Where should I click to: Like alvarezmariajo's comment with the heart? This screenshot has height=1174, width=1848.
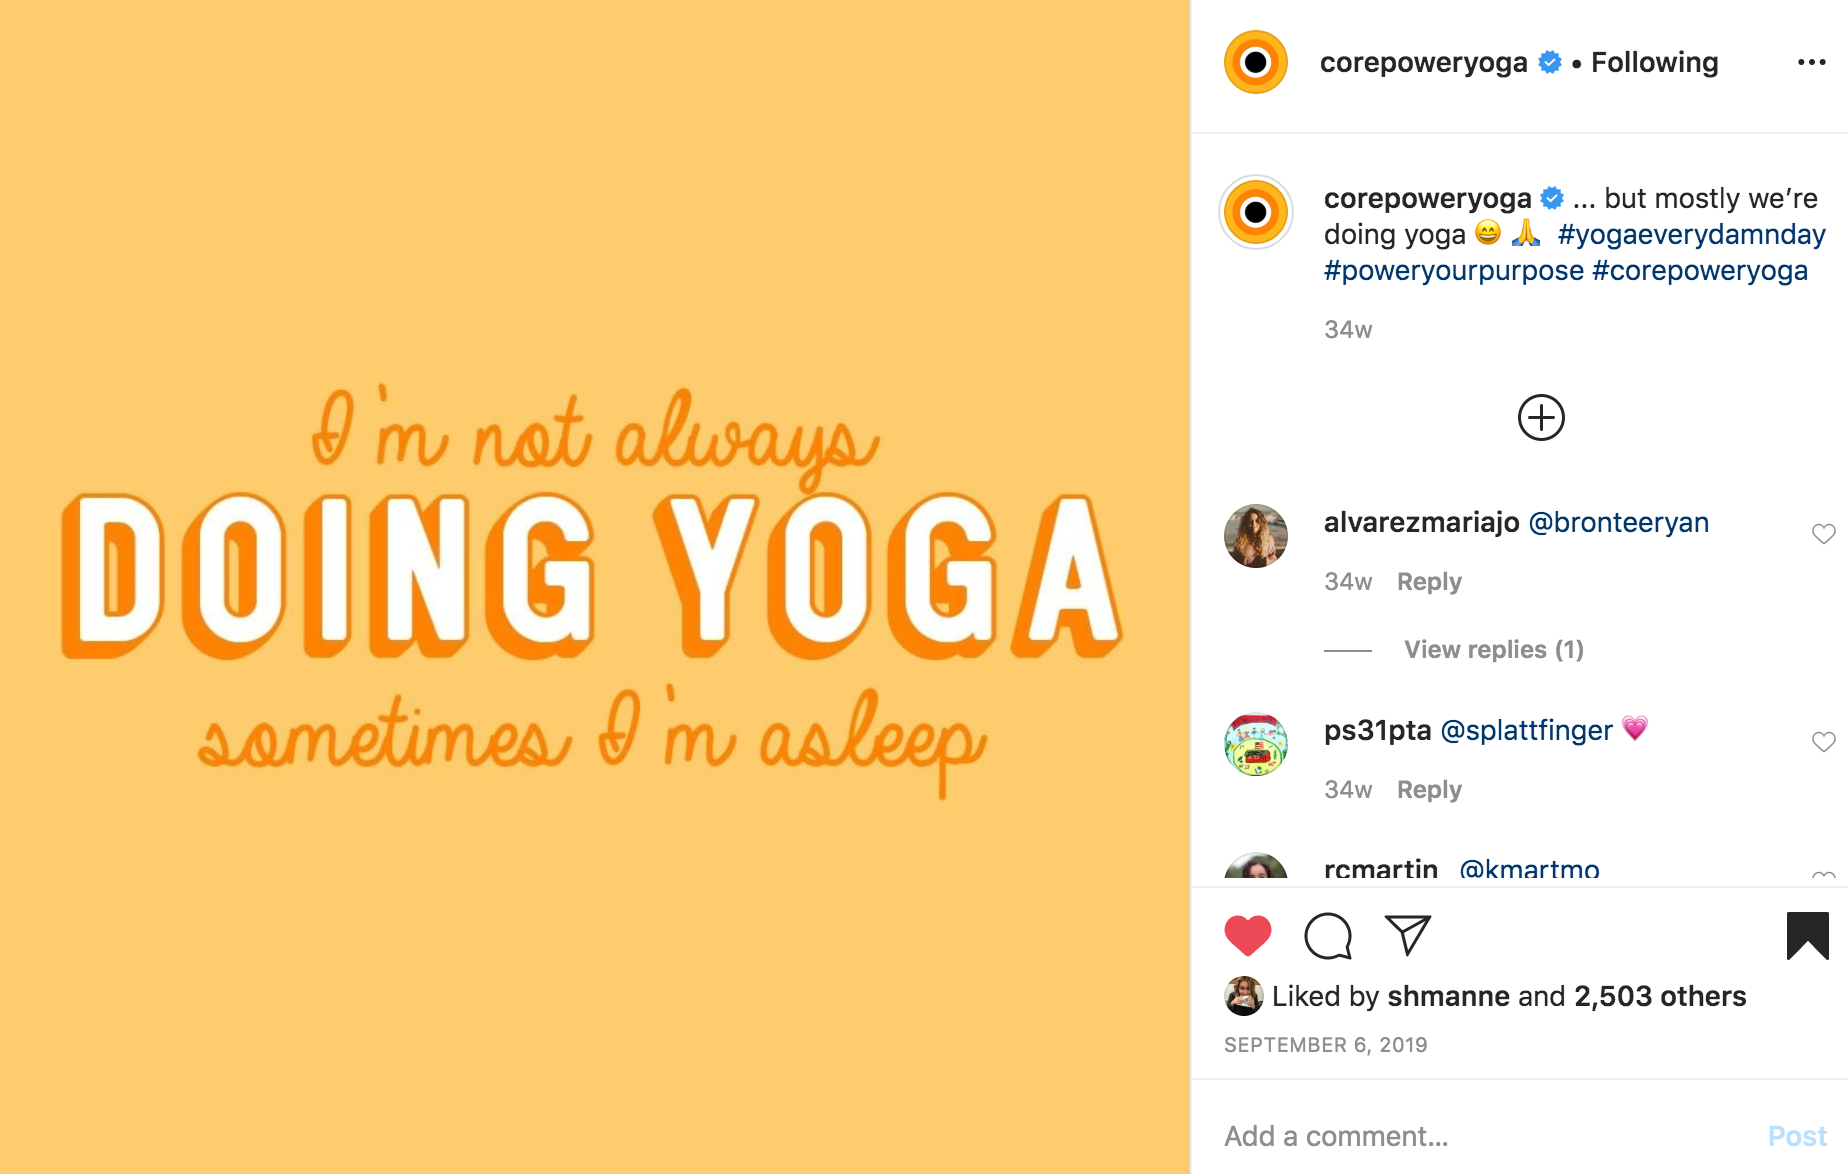click(x=1823, y=534)
